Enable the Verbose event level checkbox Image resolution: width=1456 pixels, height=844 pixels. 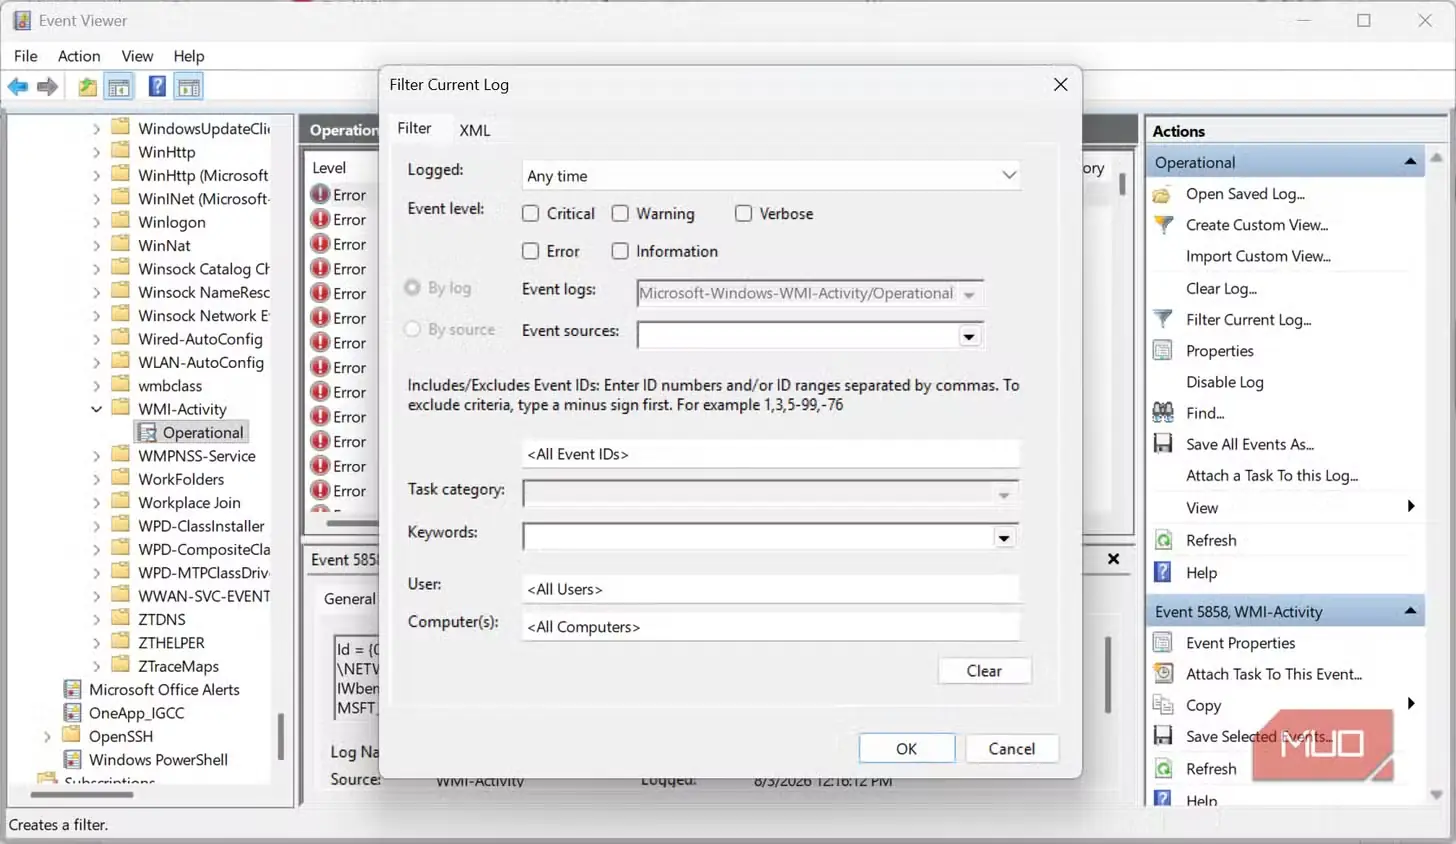point(743,213)
